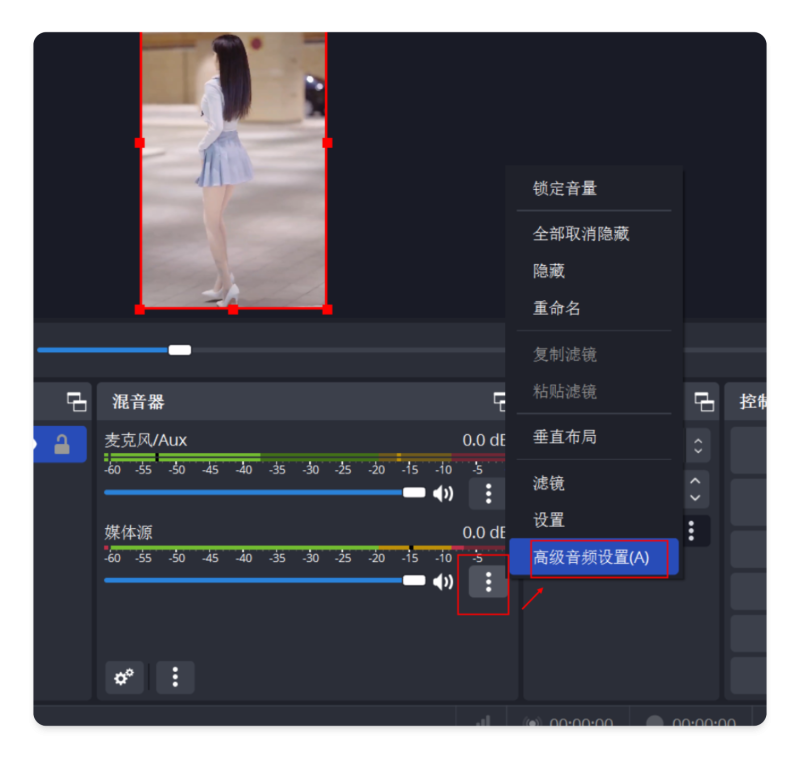
Task: Click the media playback seek slider handle
Action: 180,350
